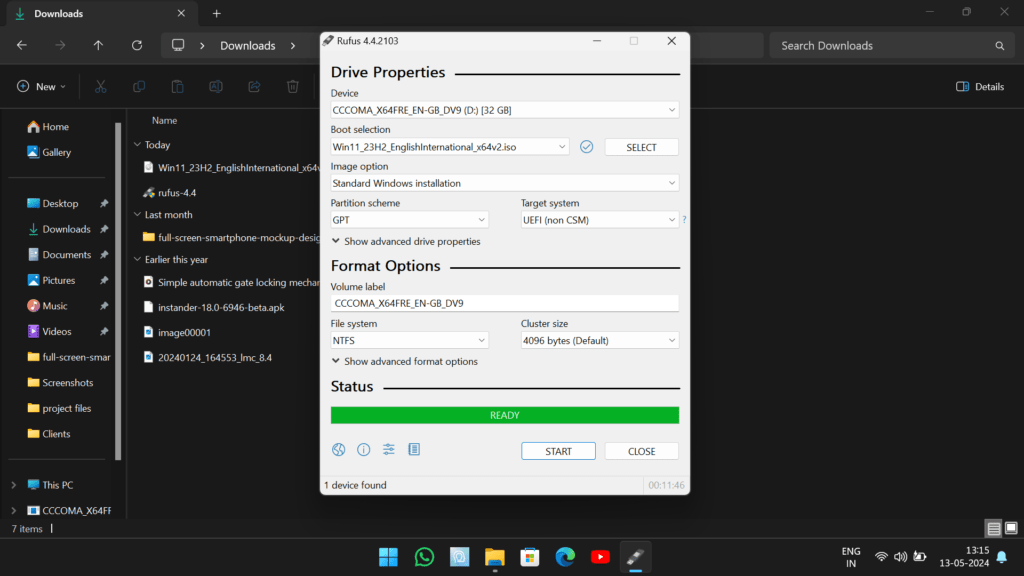
Task: Click the green READY progress bar
Action: point(505,415)
